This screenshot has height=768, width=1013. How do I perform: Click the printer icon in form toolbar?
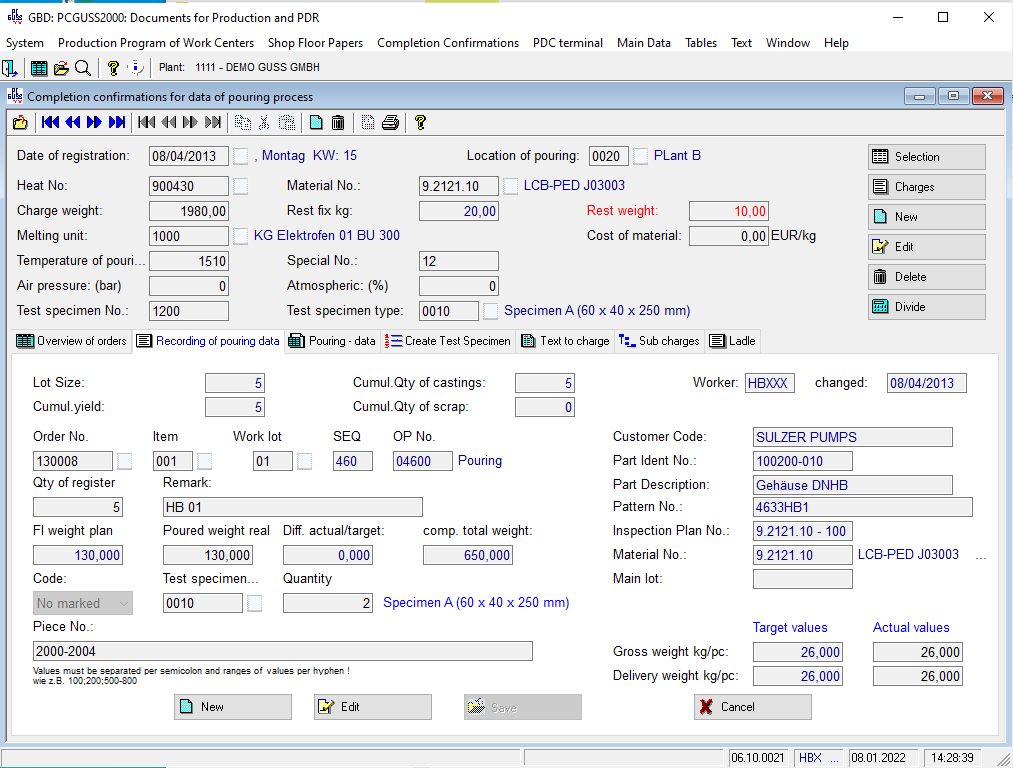[390, 123]
